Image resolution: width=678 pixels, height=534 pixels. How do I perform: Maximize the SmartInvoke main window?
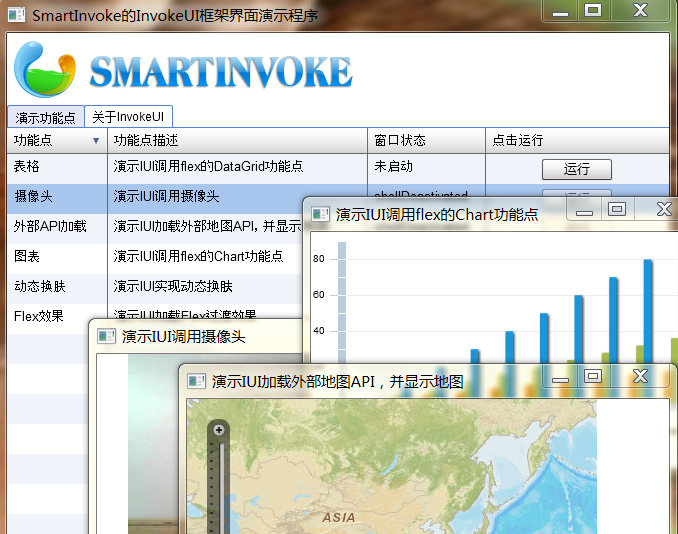(593, 10)
